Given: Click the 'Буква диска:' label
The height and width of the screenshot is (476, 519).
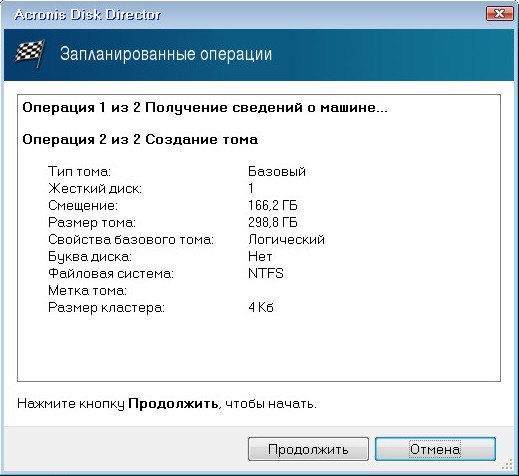Looking at the screenshot, I should point(90,256).
